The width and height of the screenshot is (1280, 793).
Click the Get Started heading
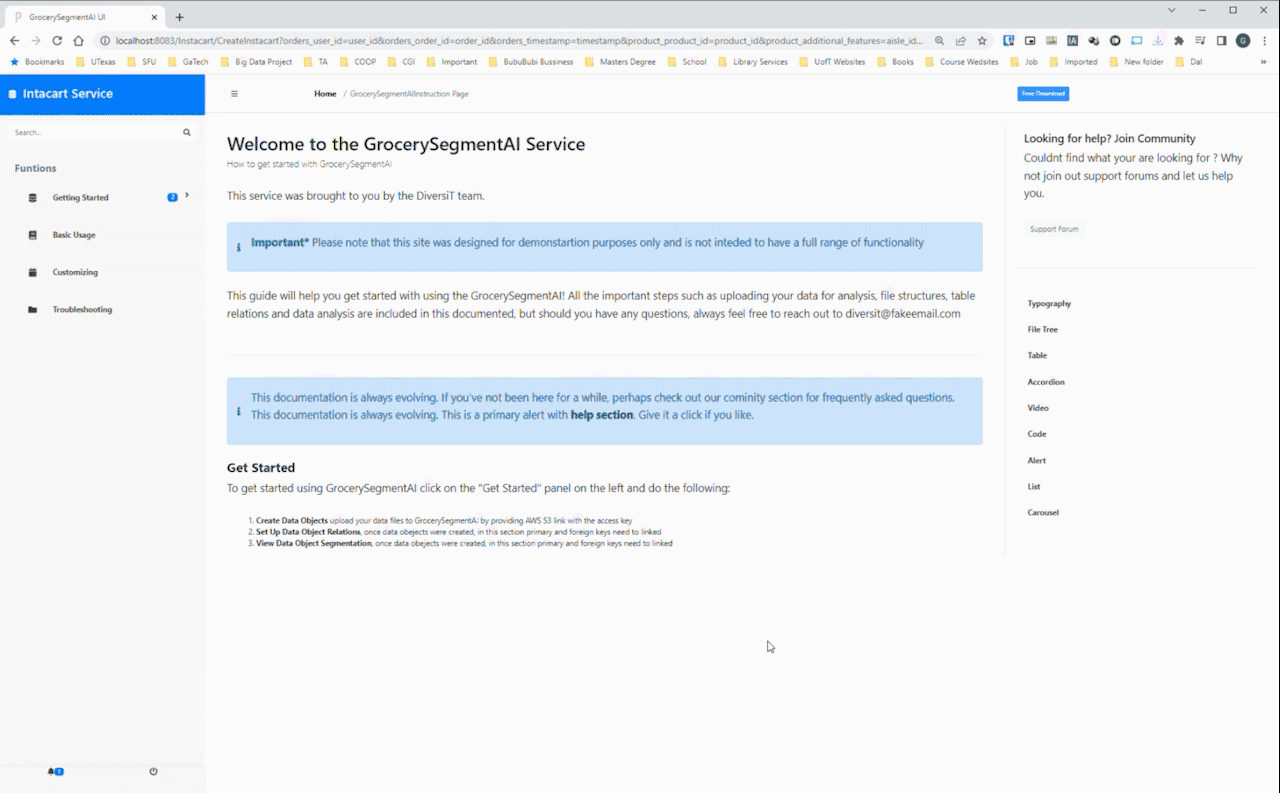(261, 468)
